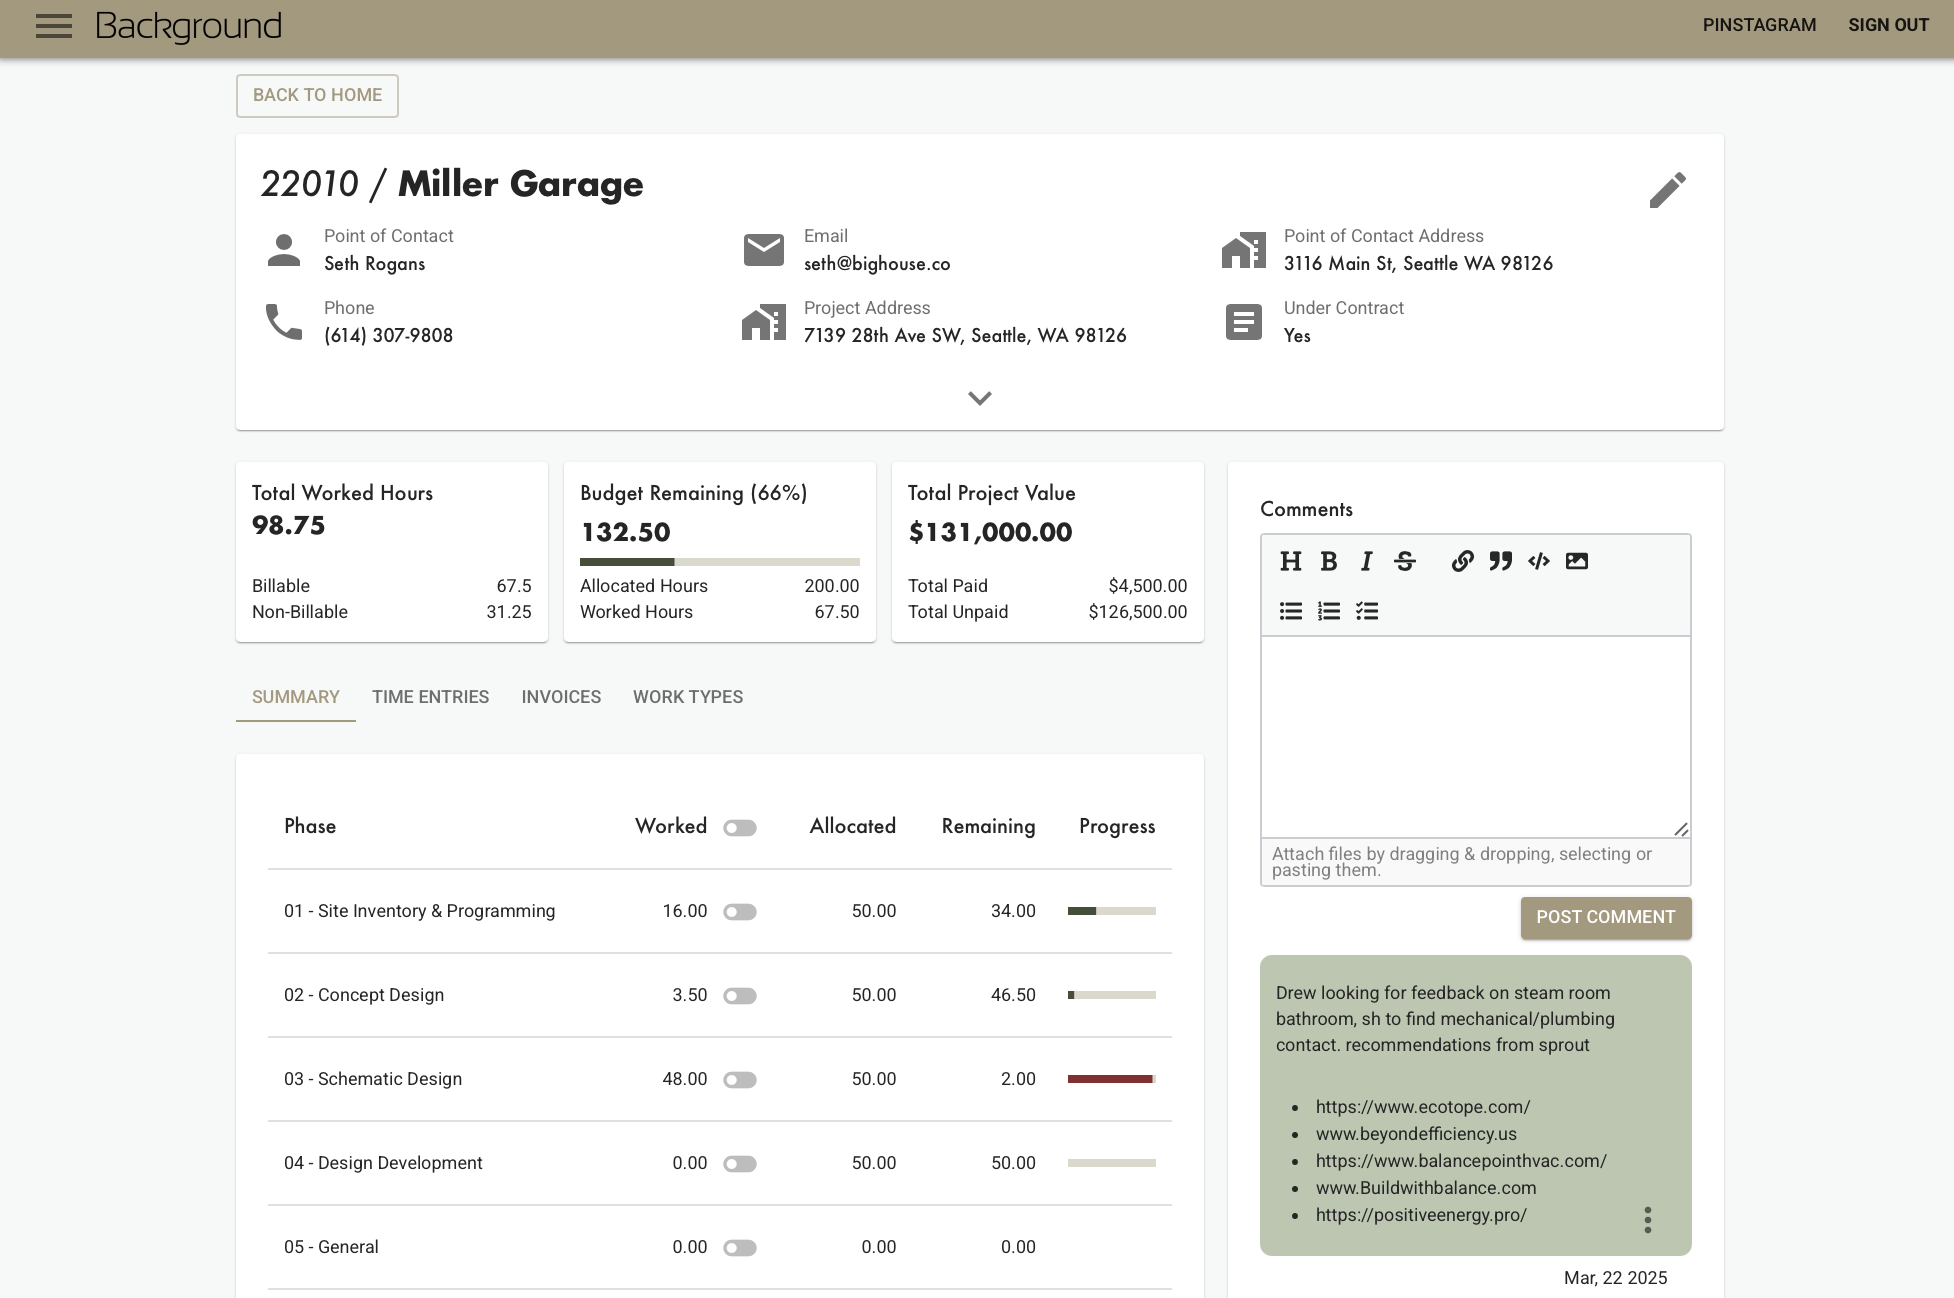Open the hamburger navigation menu
Viewport: 1954px width, 1298px height.
[x=53, y=26]
